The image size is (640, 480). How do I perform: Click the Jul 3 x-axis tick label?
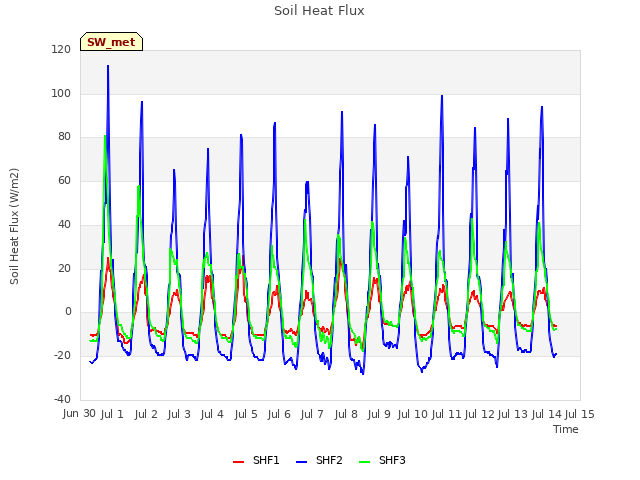coord(179,414)
